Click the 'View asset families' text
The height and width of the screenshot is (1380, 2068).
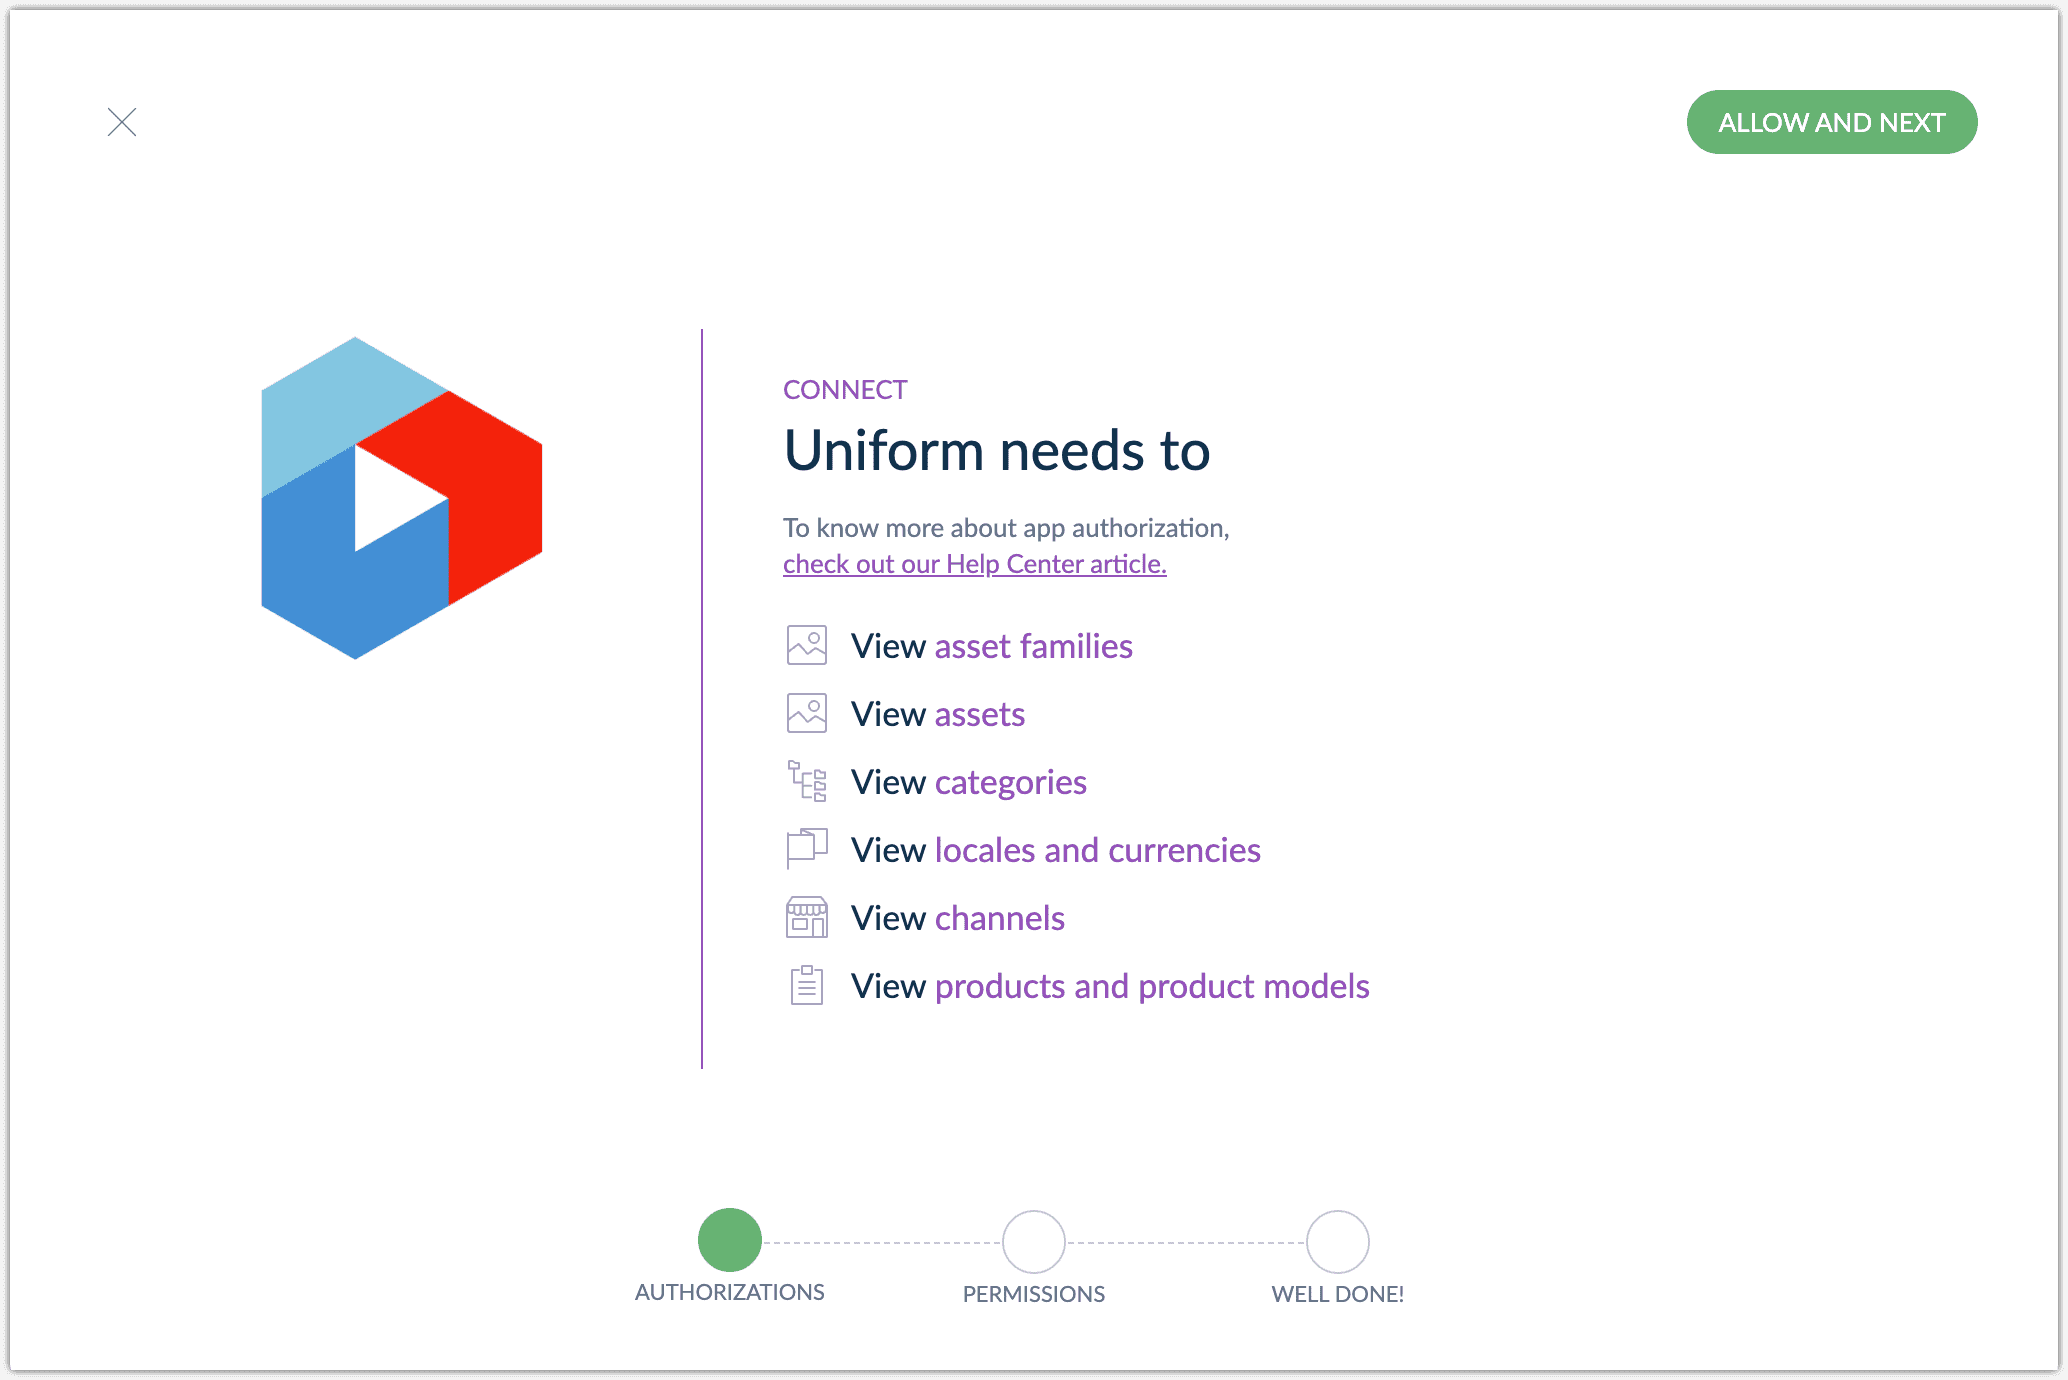click(992, 646)
